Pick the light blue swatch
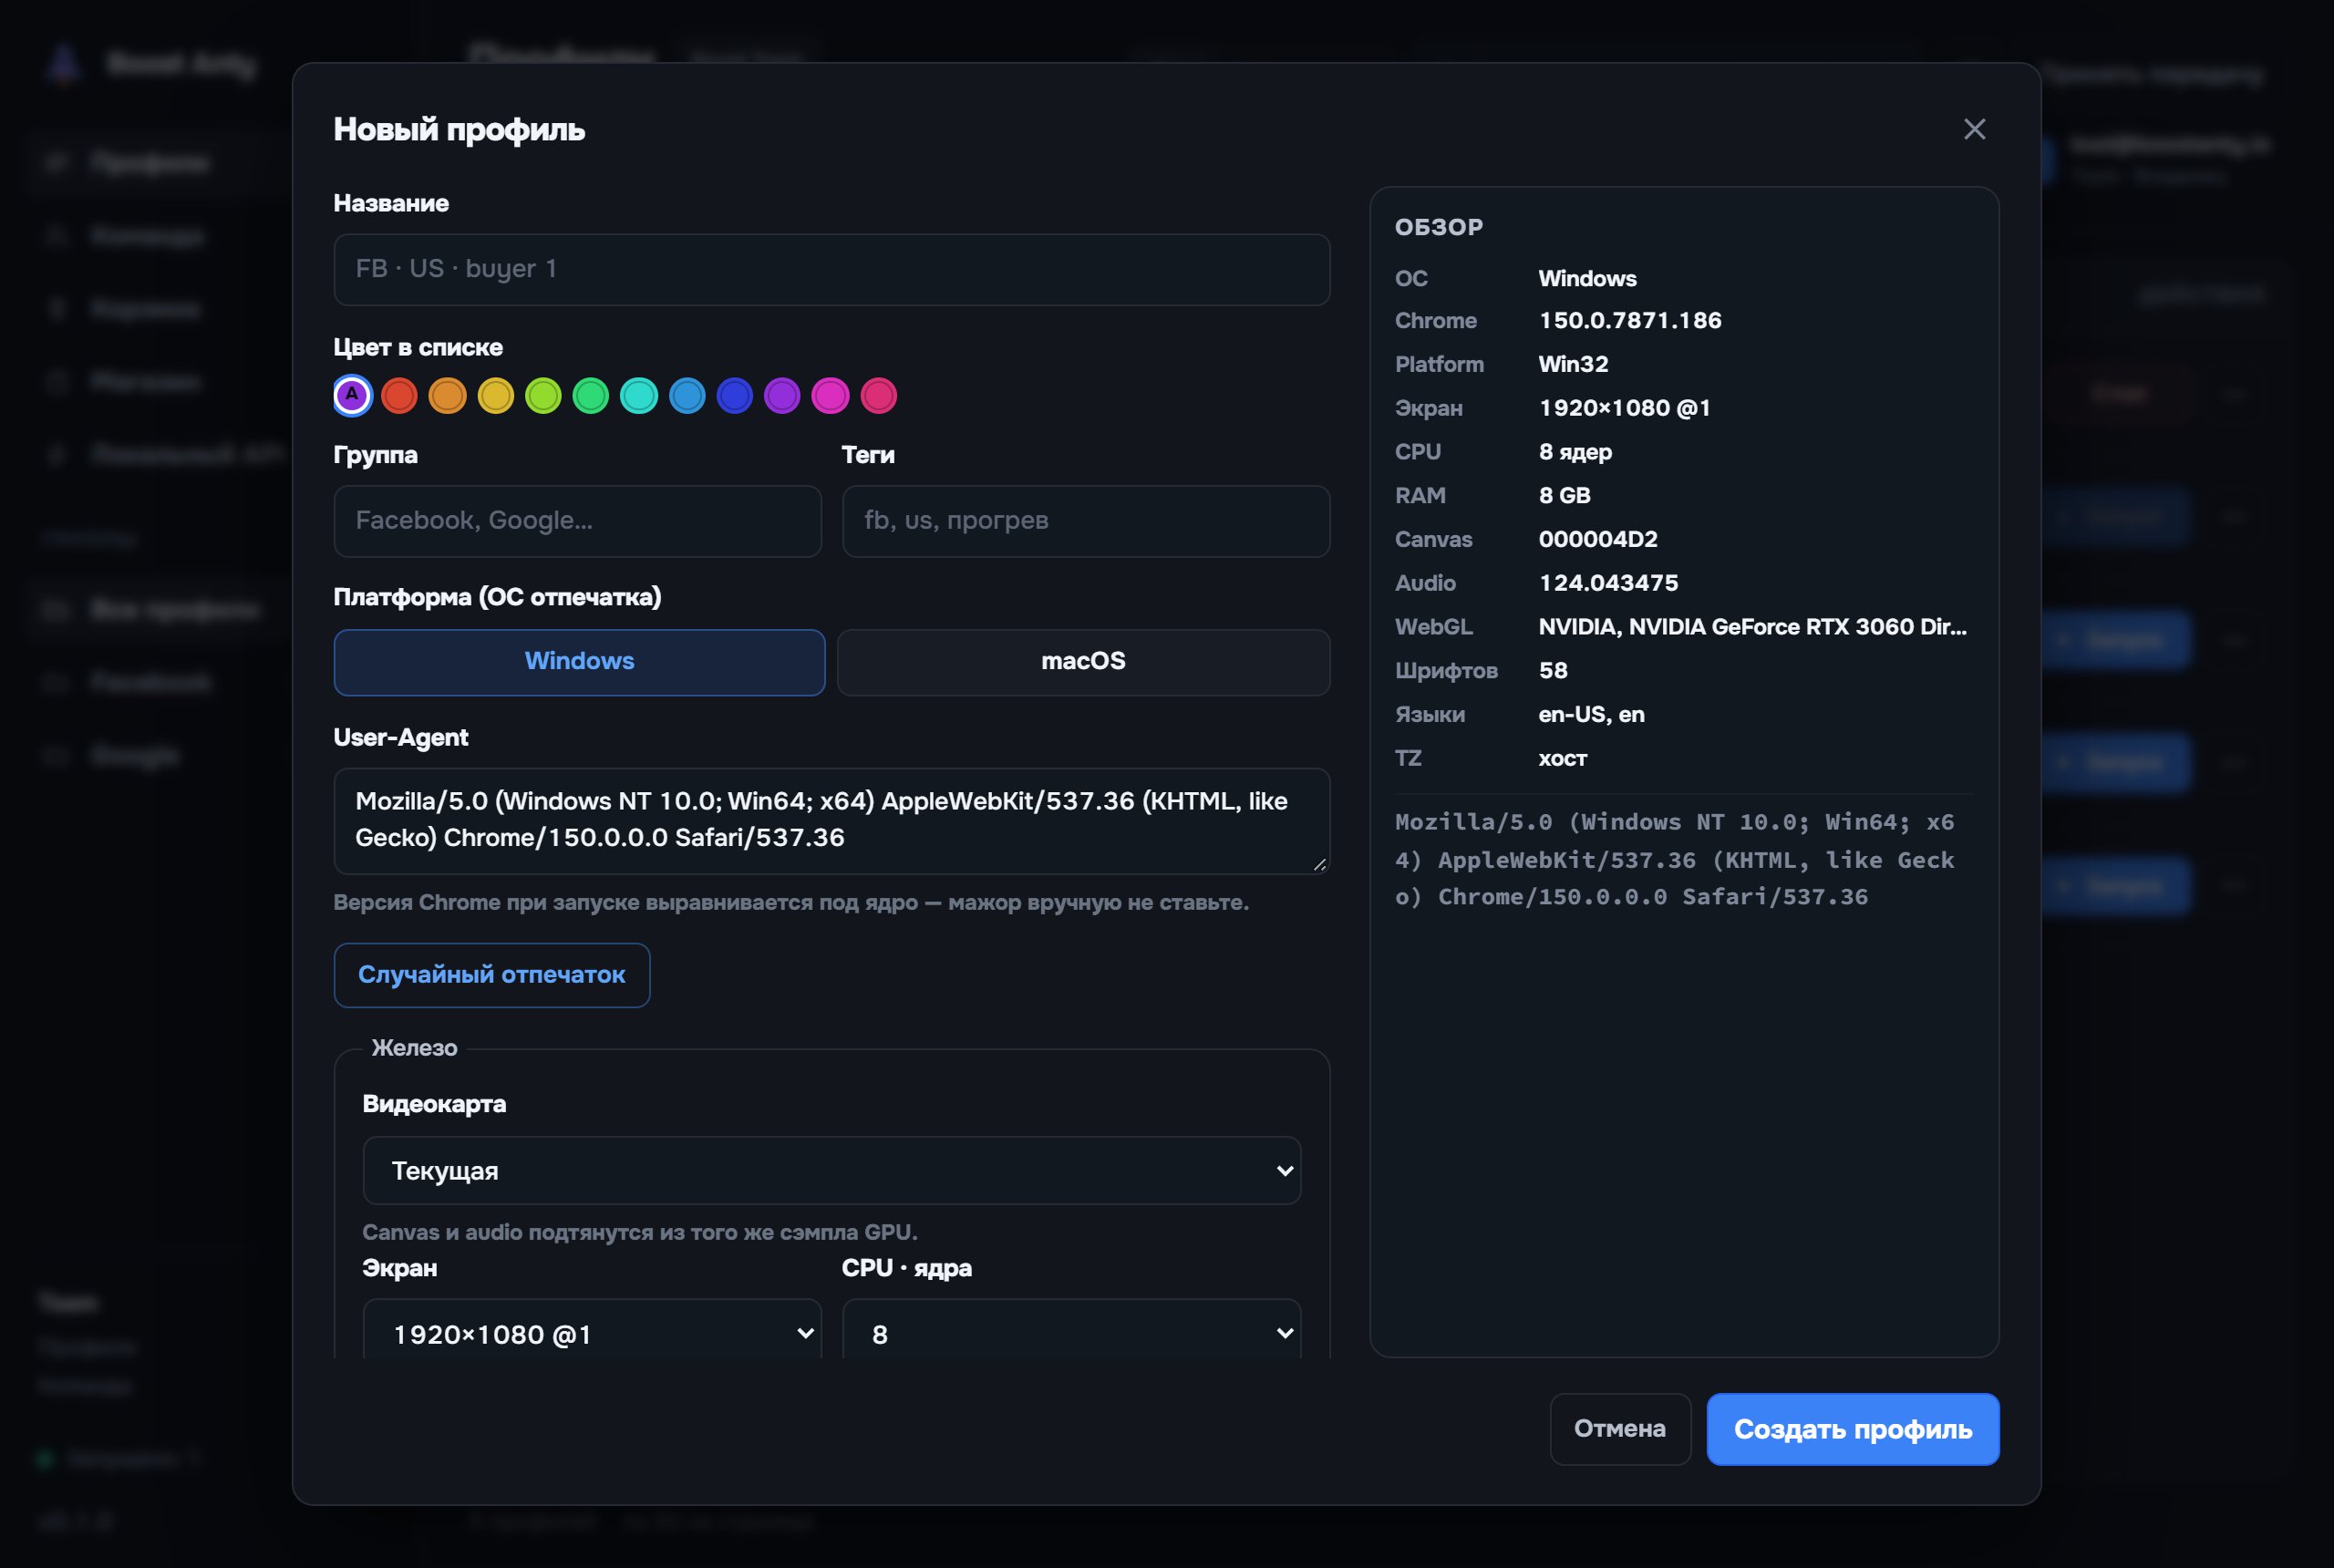This screenshot has height=1568, width=2334. click(x=687, y=395)
